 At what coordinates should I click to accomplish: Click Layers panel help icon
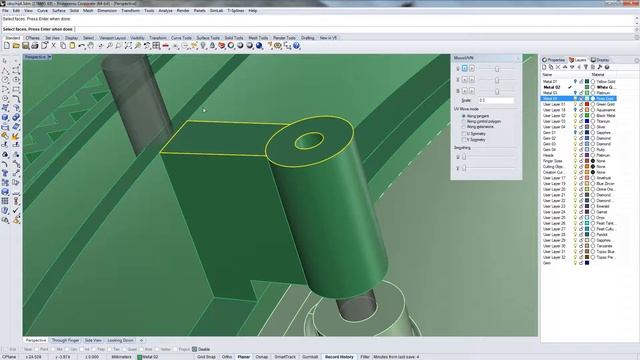(607, 67)
